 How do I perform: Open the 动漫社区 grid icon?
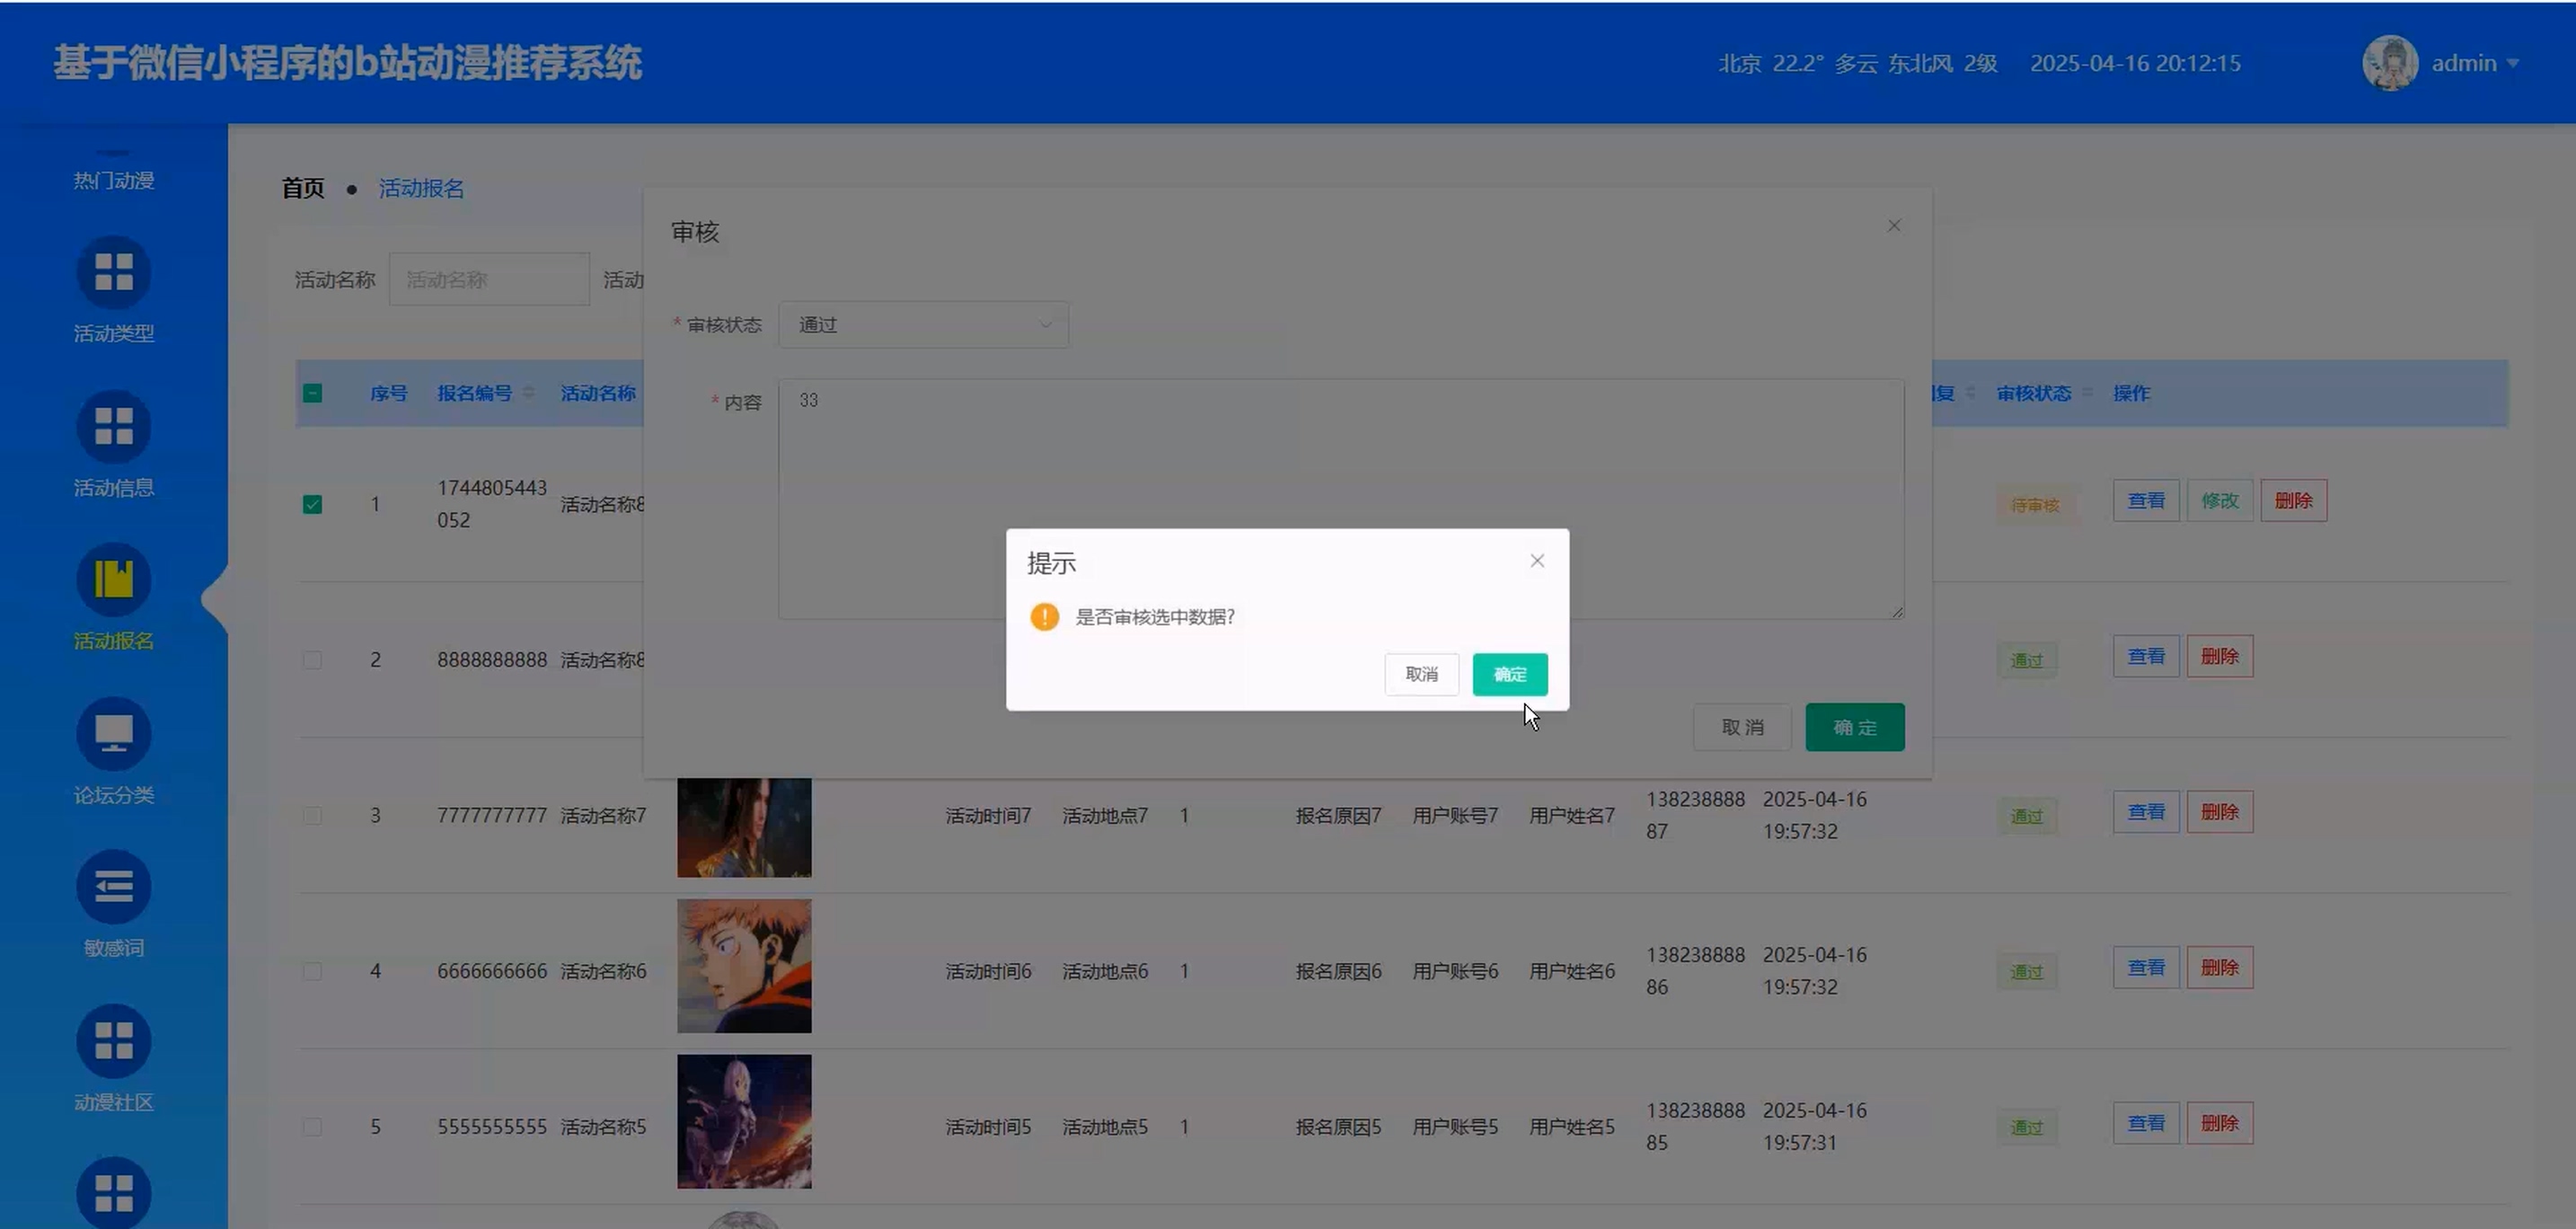(x=113, y=1040)
